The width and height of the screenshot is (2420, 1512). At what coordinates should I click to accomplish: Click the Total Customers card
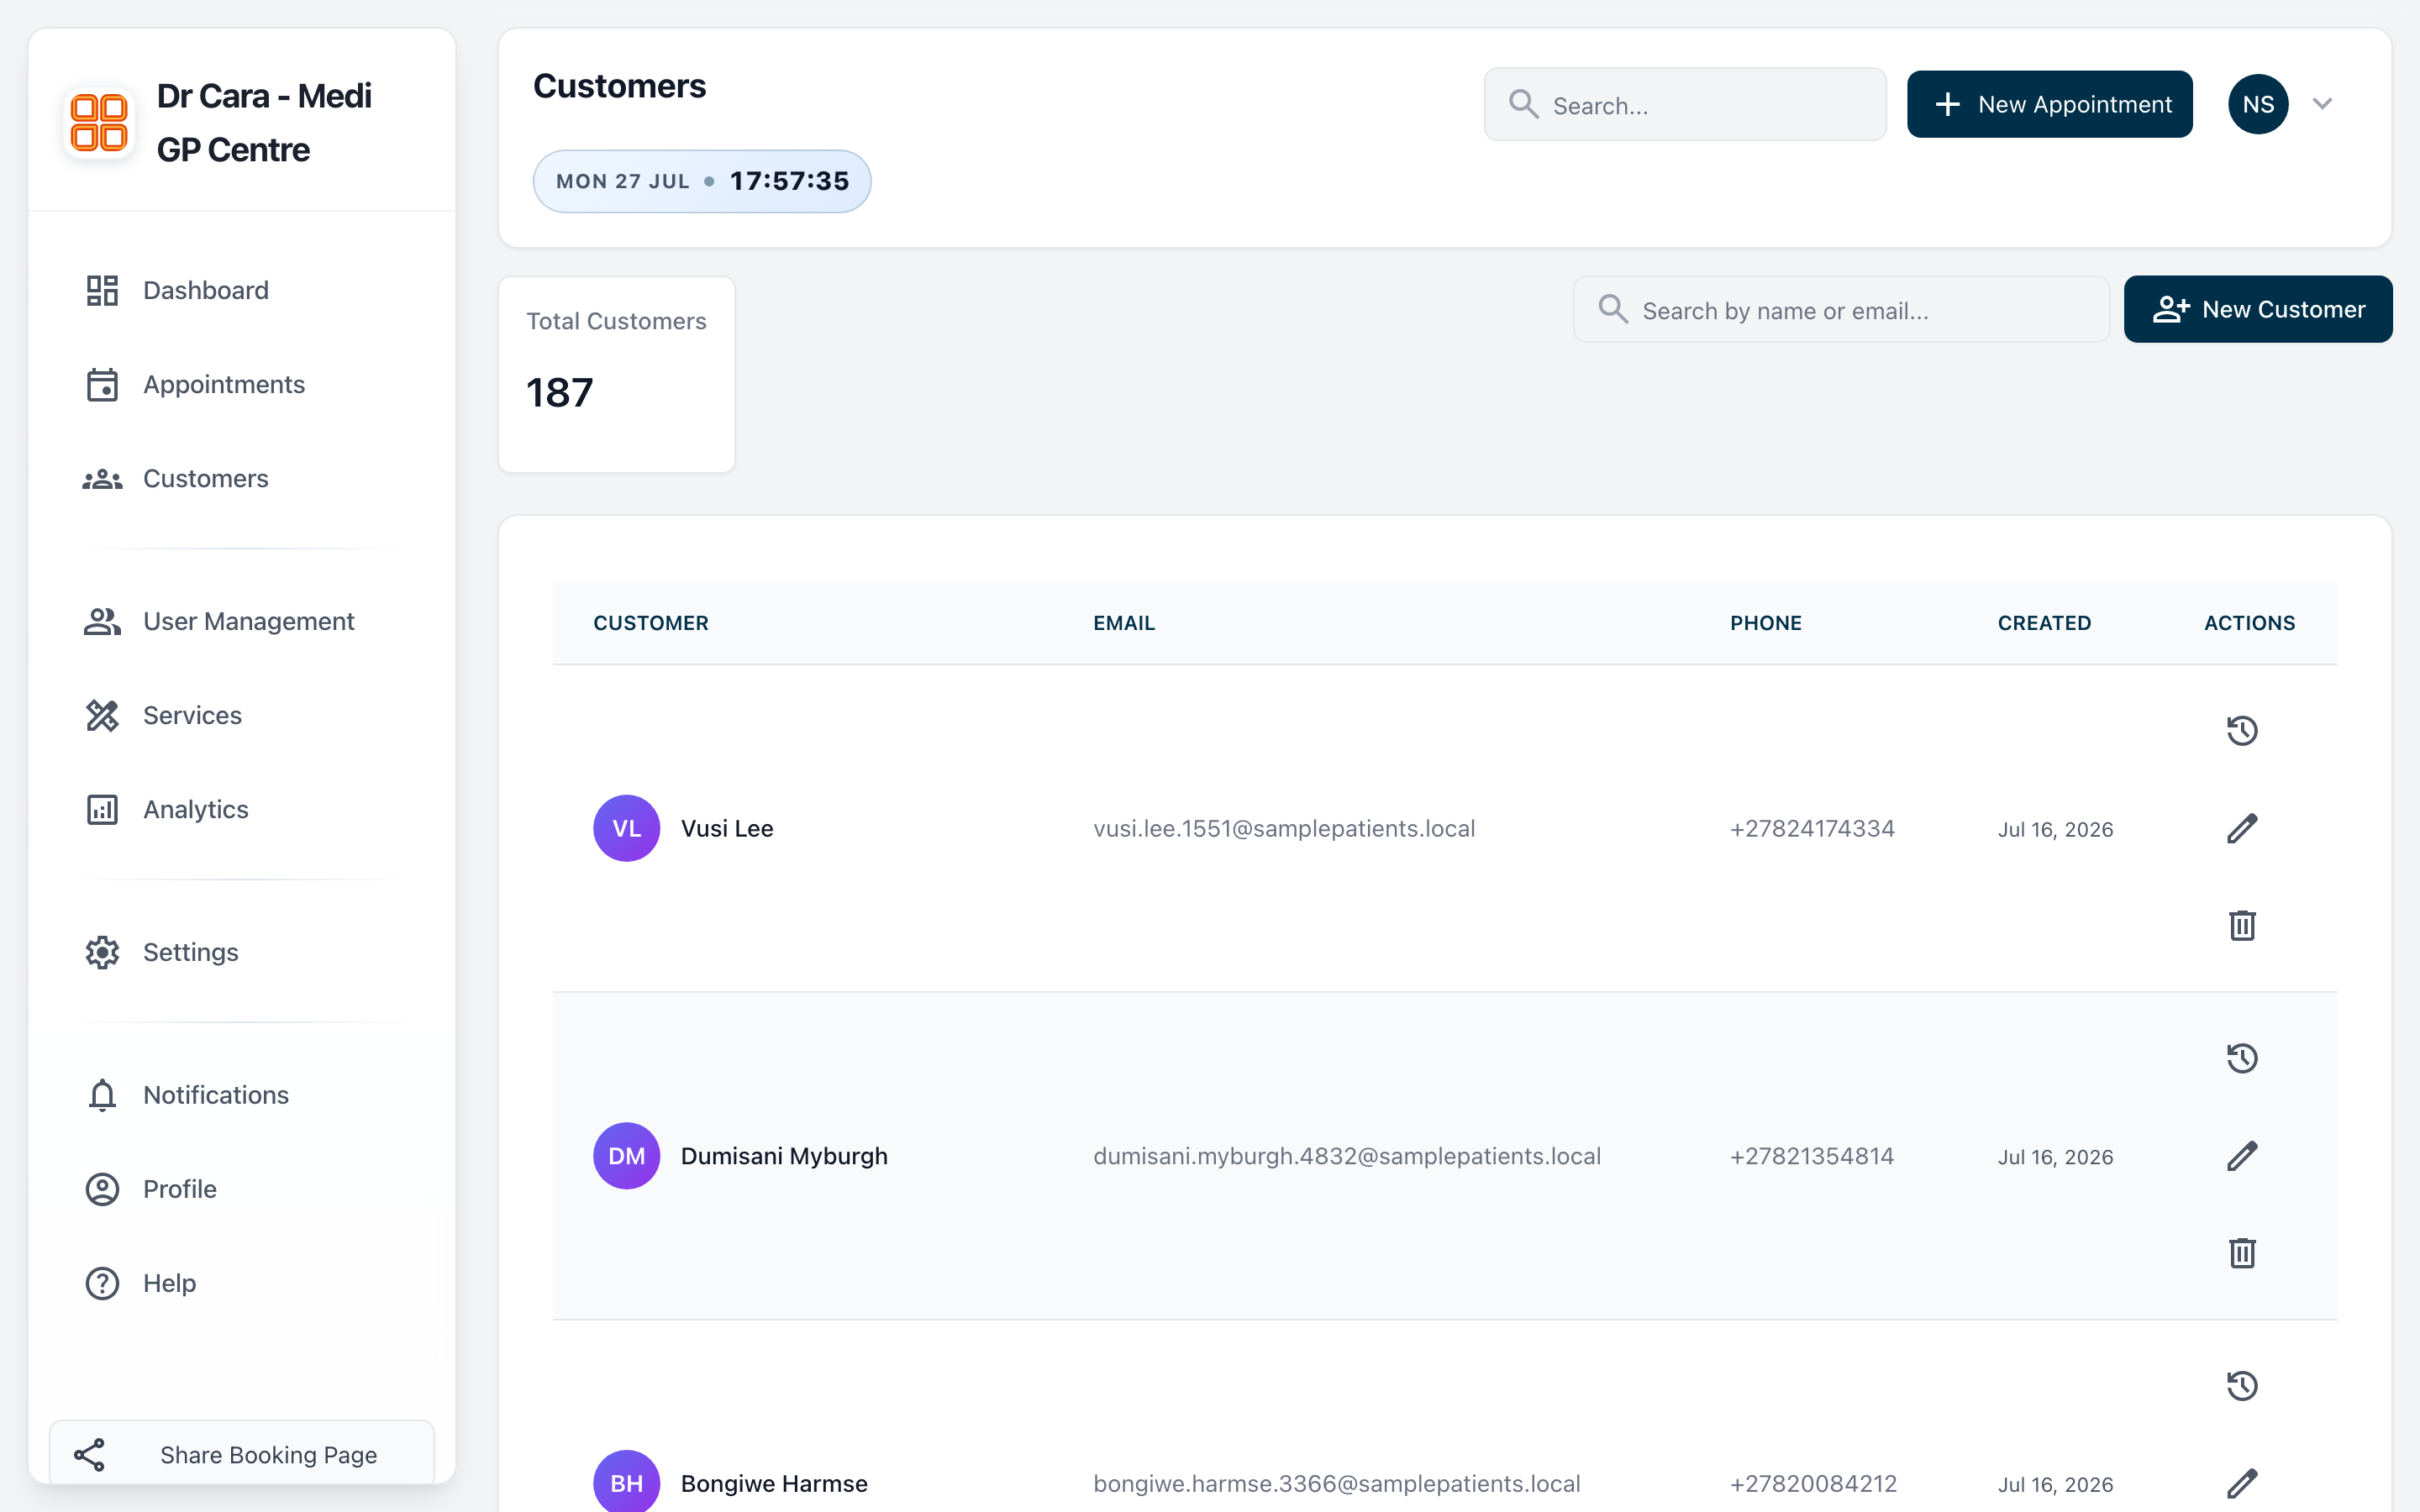[x=617, y=374]
